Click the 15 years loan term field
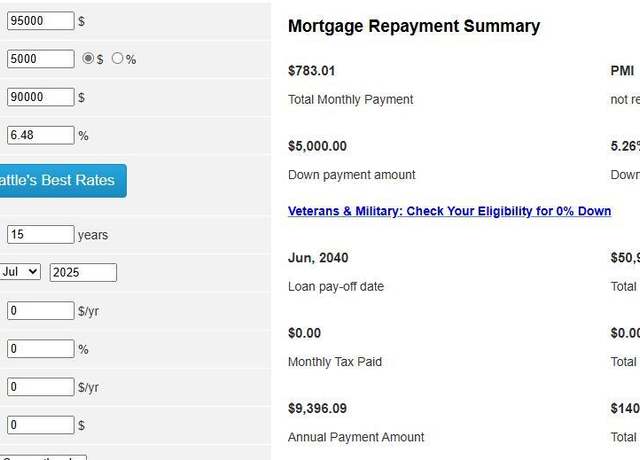 tap(40, 235)
